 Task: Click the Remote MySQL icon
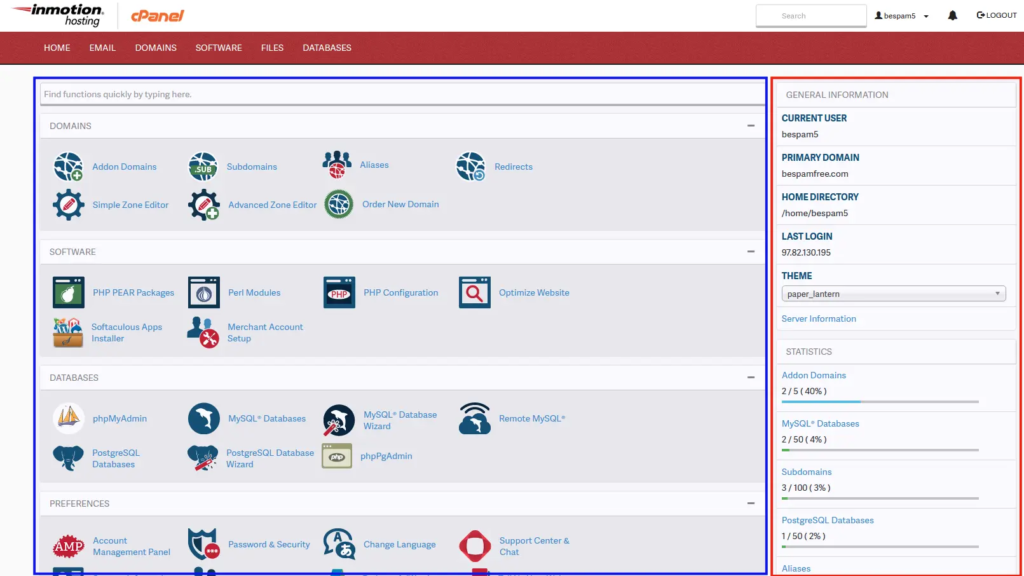coord(474,418)
